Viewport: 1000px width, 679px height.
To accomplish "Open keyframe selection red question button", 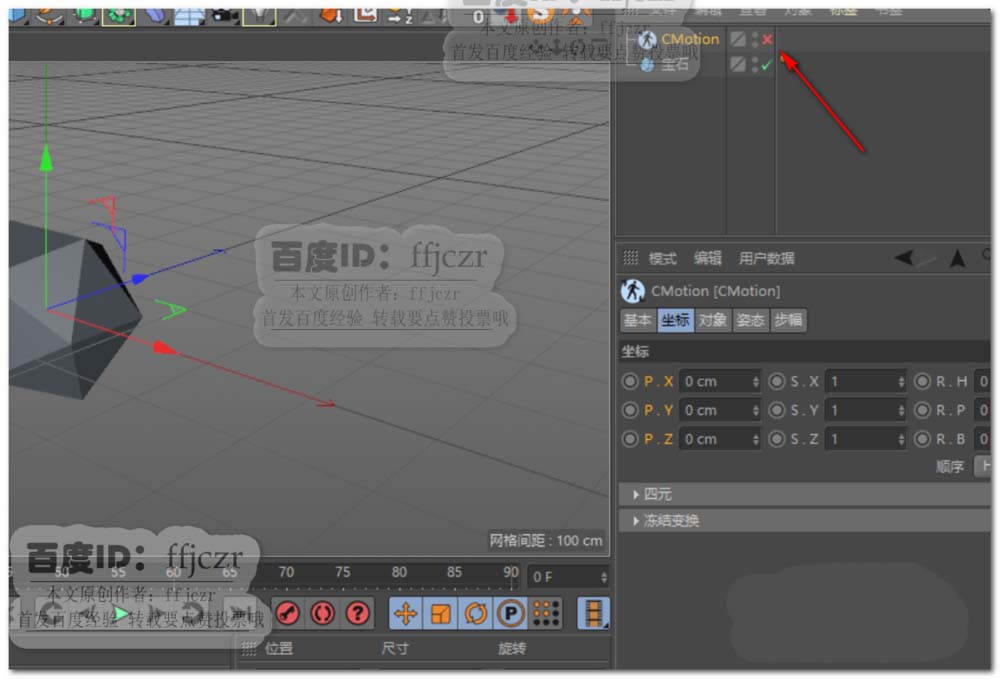I will pyautogui.click(x=358, y=613).
